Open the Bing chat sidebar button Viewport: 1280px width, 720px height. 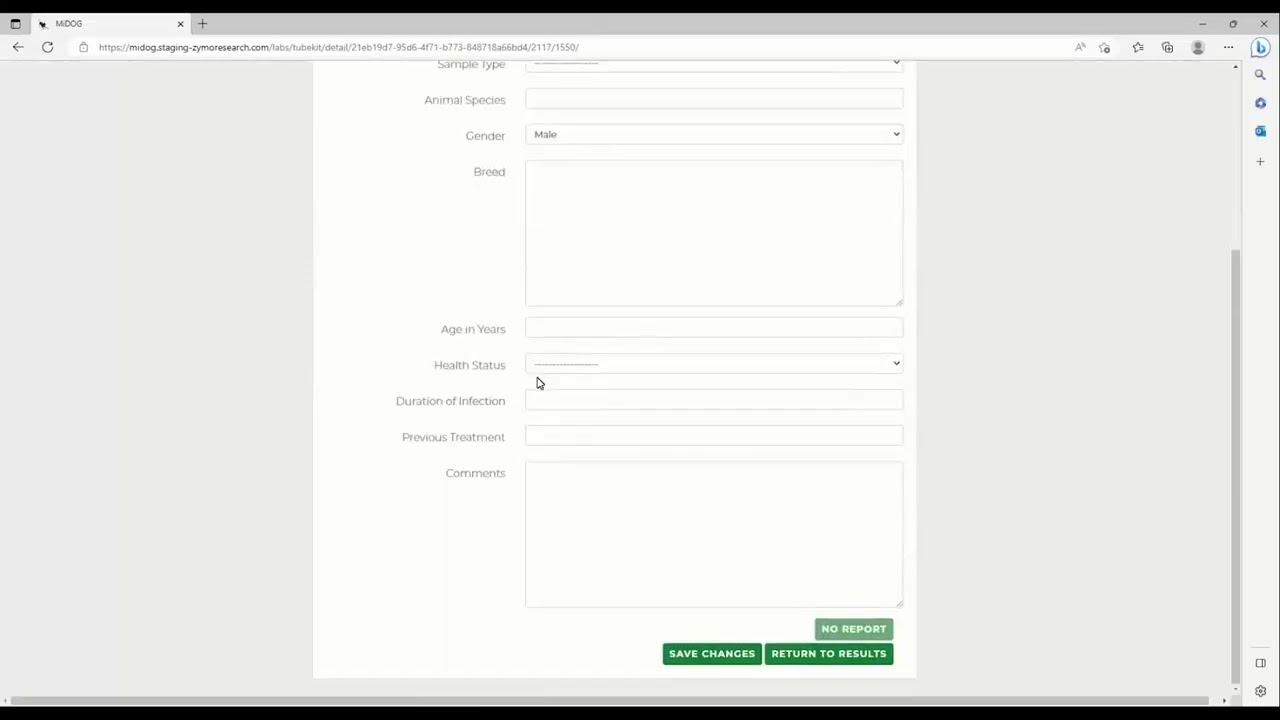point(1260,47)
